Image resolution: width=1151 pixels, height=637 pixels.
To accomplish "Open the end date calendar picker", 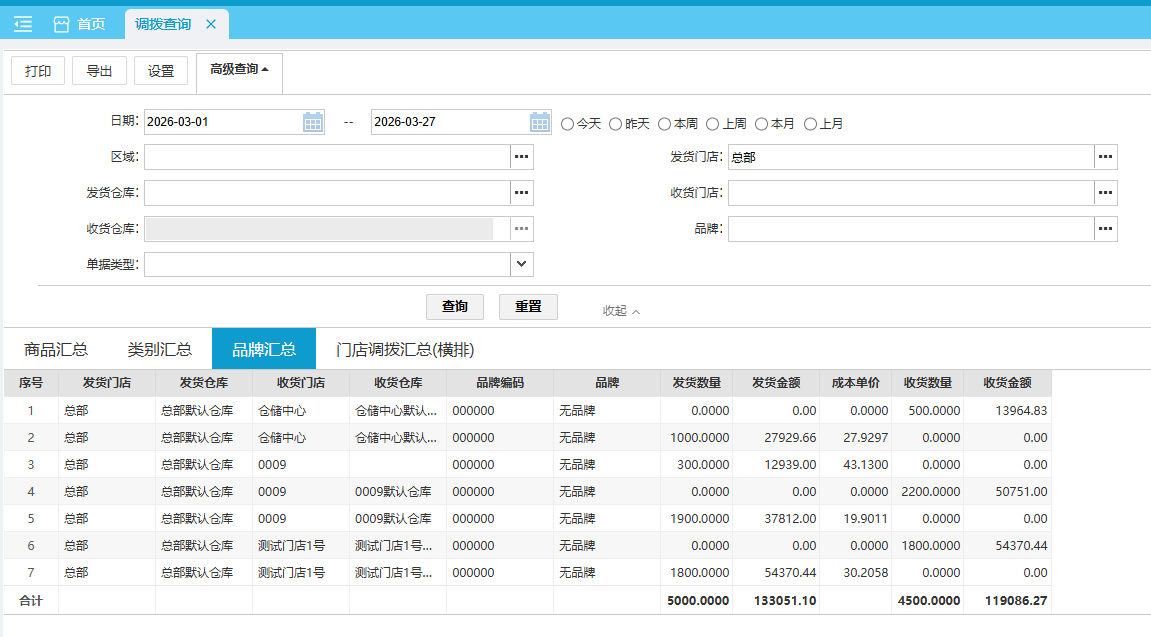I will coord(540,122).
